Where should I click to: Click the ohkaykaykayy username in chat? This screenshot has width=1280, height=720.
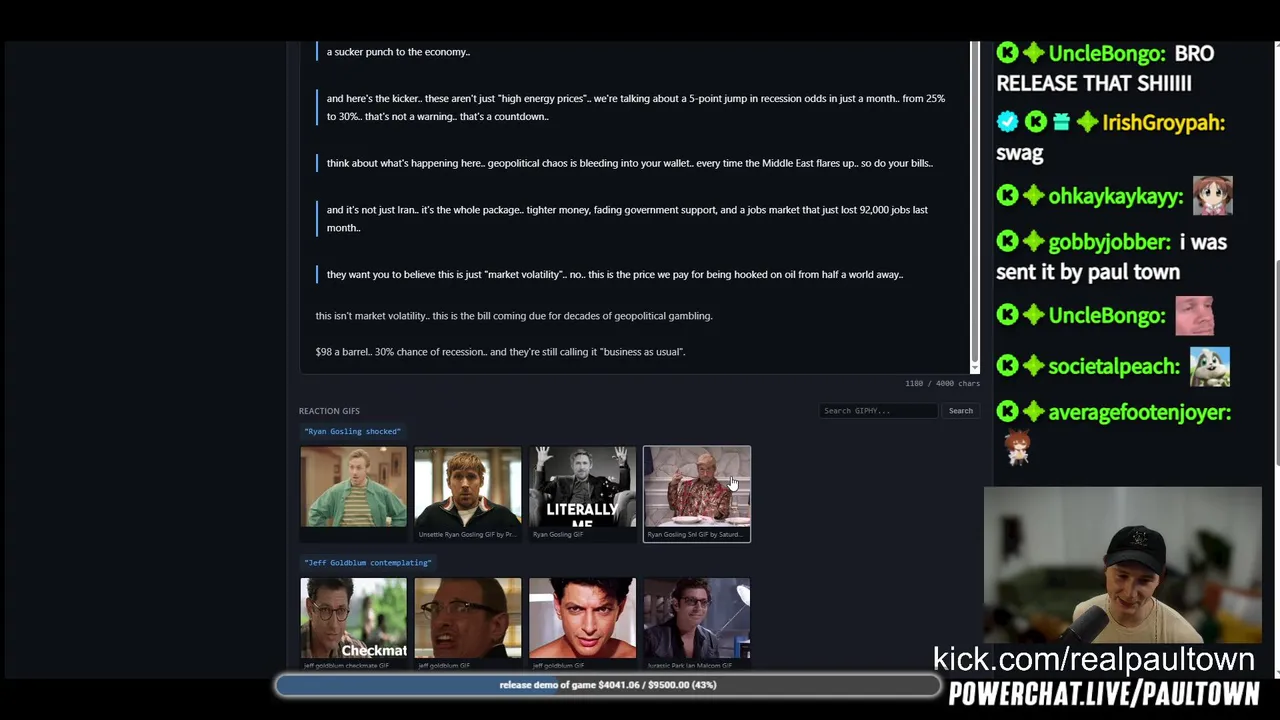pyautogui.click(x=1116, y=197)
